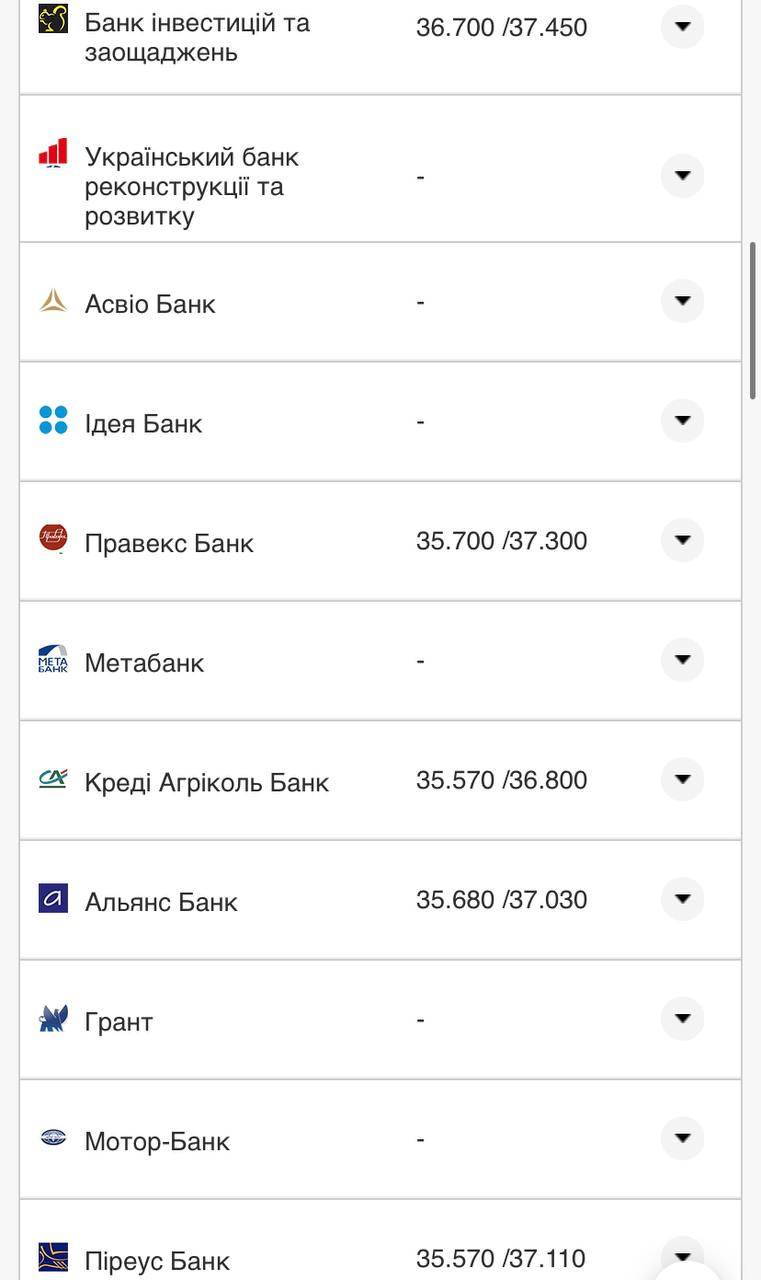Click the Асвіо Банк gold logo
Screen dimensions: 761x1280
[x=53, y=301]
